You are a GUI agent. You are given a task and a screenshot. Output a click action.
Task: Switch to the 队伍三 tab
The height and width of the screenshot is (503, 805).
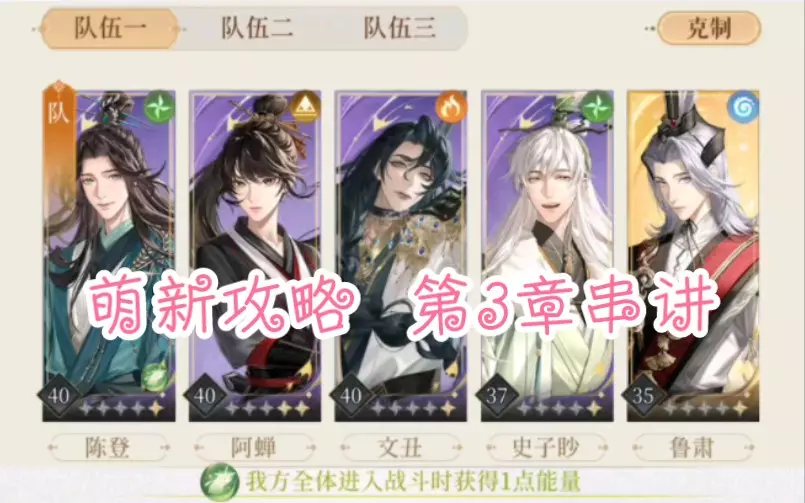(399, 28)
